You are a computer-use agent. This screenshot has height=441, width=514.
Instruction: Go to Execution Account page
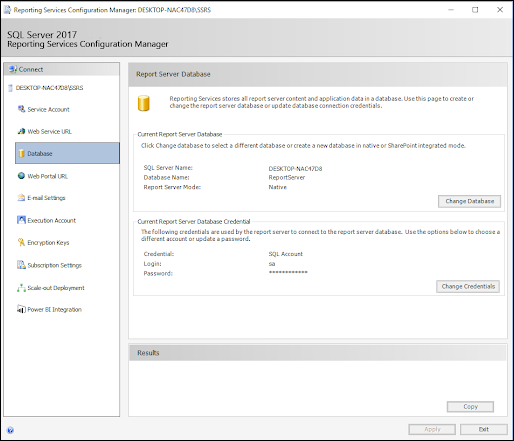tap(52, 220)
